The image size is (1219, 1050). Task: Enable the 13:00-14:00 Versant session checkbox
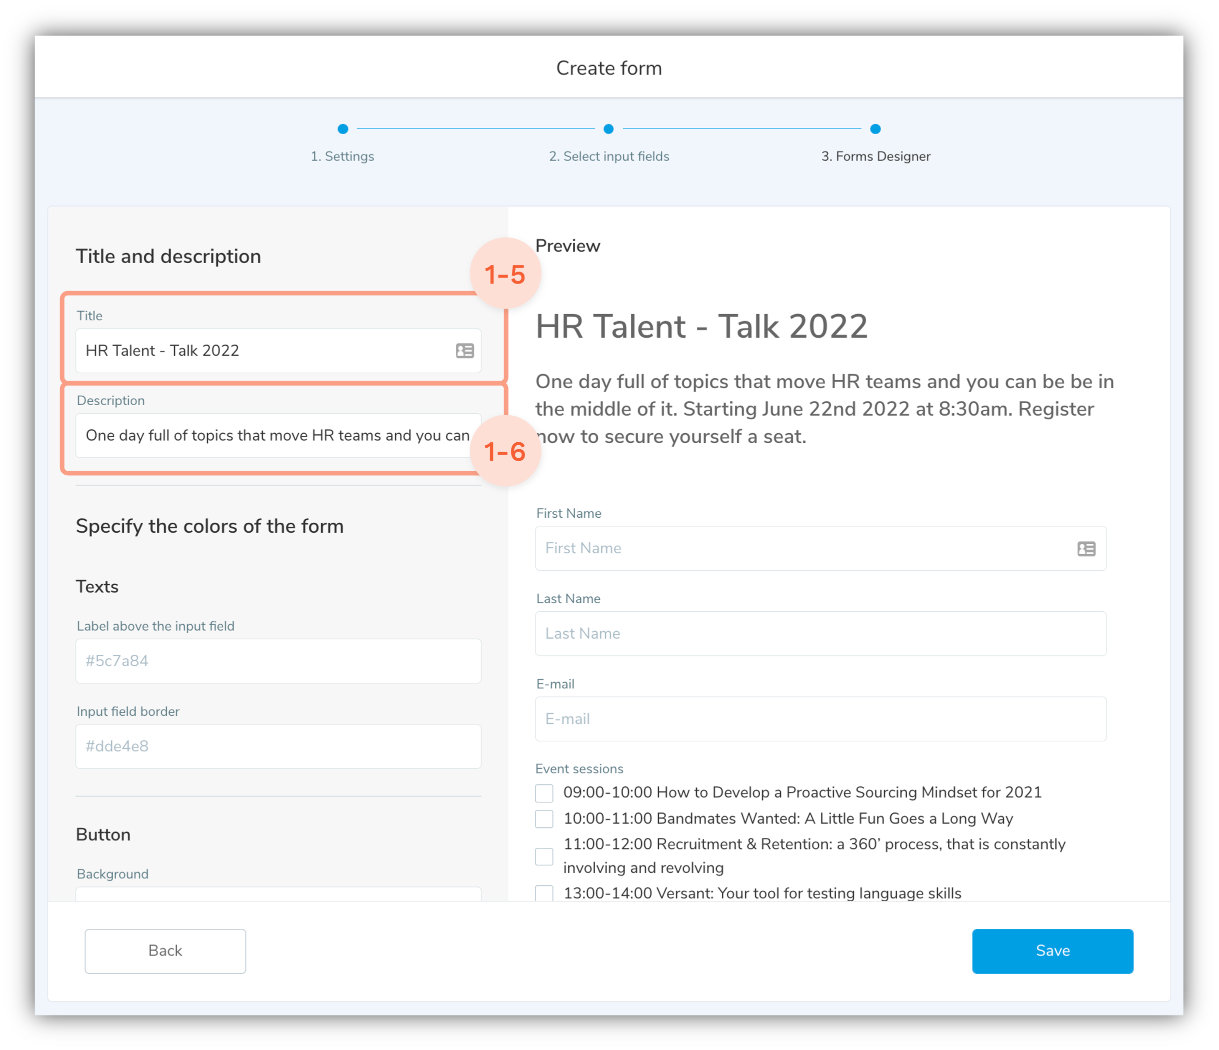pyautogui.click(x=544, y=893)
